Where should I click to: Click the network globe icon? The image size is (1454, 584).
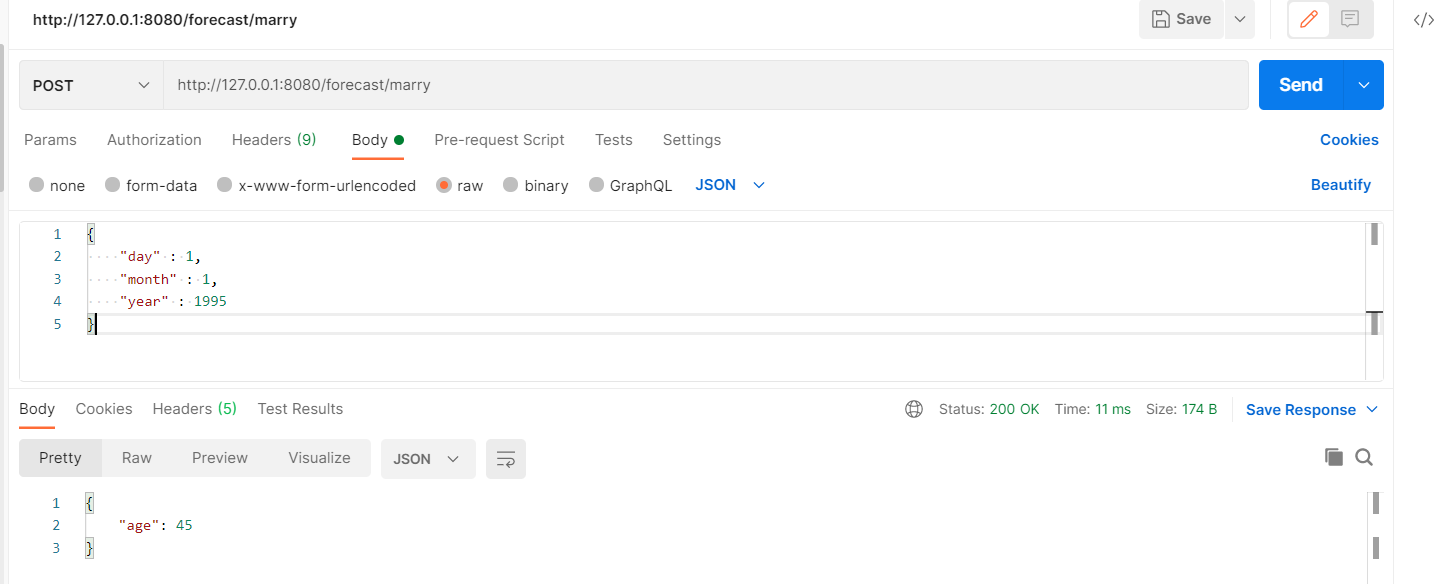913,409
